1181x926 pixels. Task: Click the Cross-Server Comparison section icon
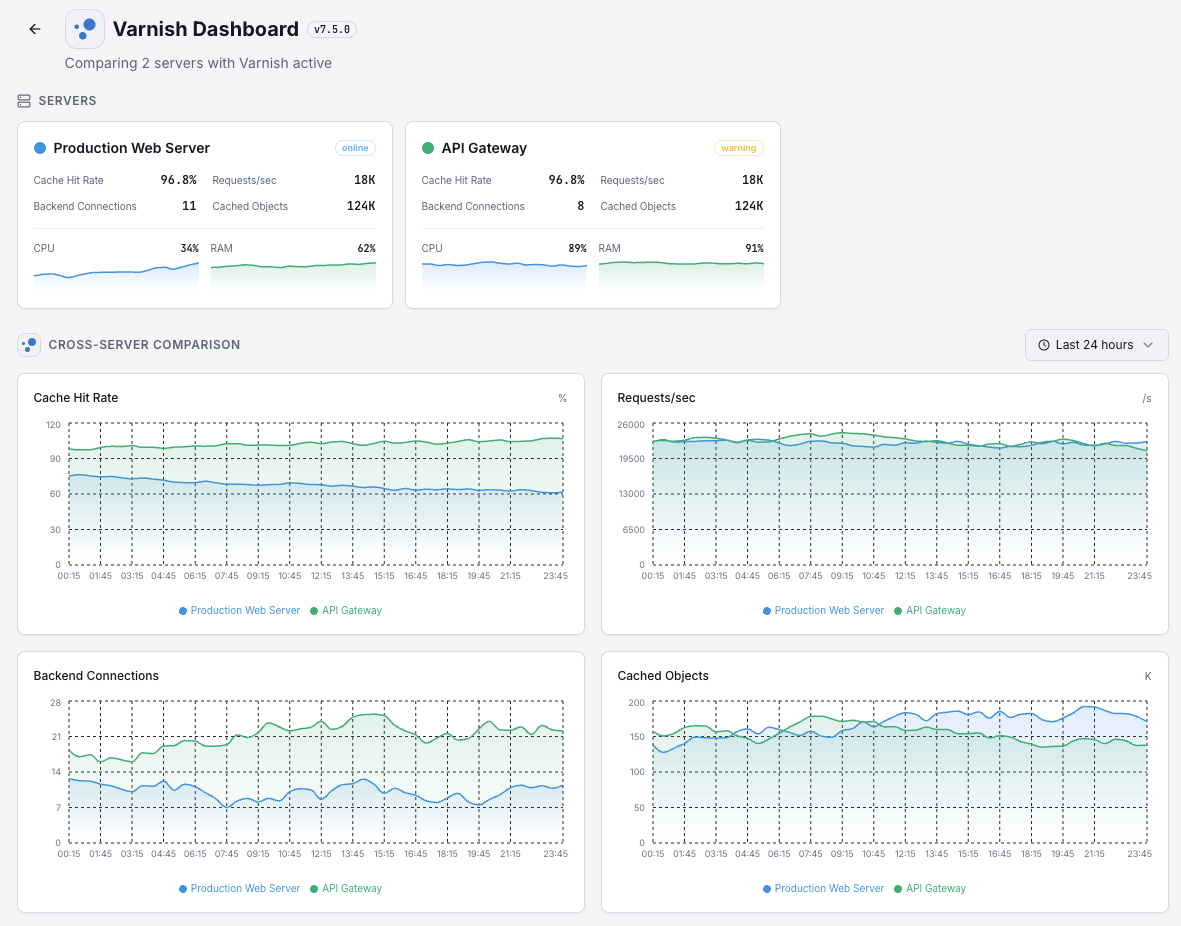pos(29,344)
